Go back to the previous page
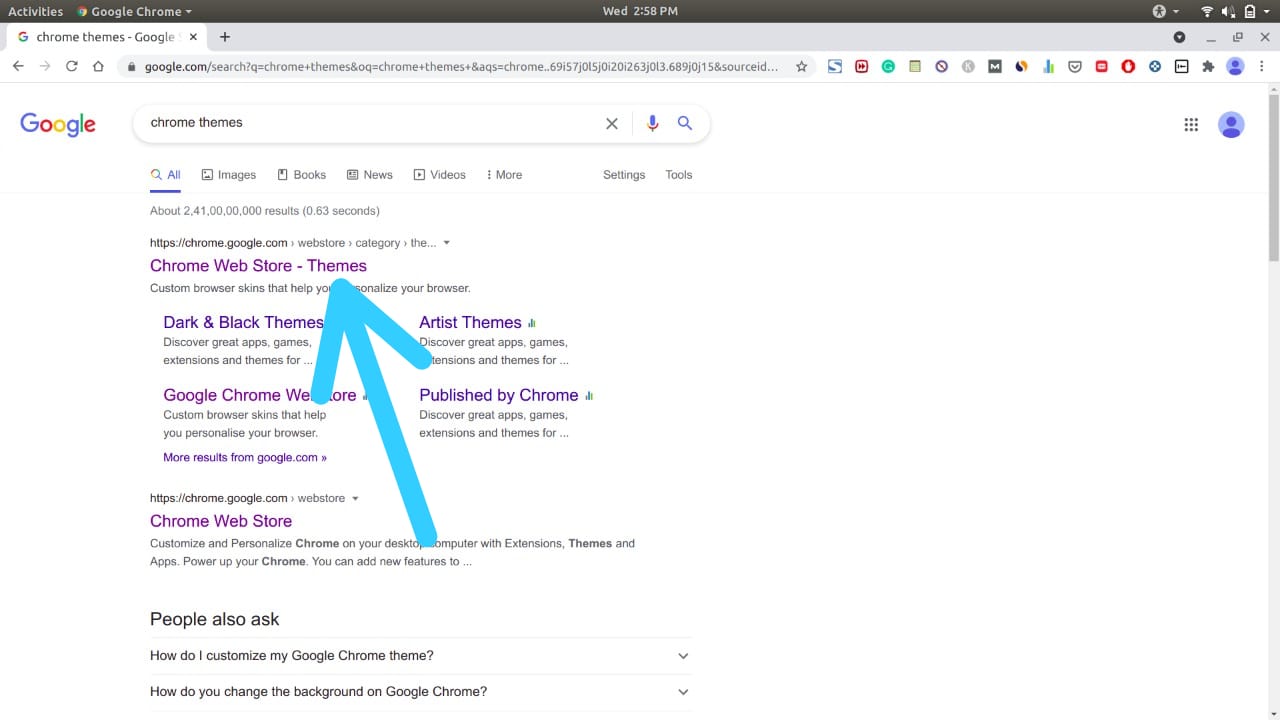Image resolution: width=1280 pixels, height=720 pixels. tap(18, 66)
